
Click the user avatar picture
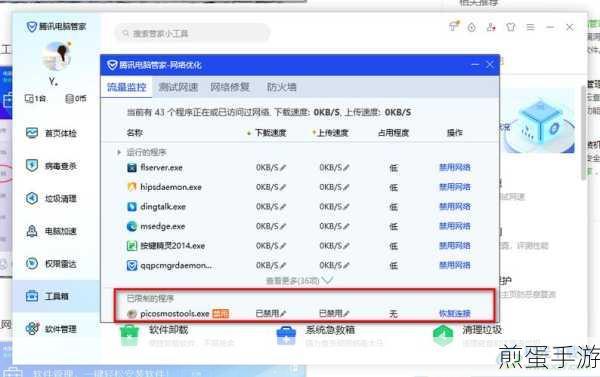pos(57,56)
